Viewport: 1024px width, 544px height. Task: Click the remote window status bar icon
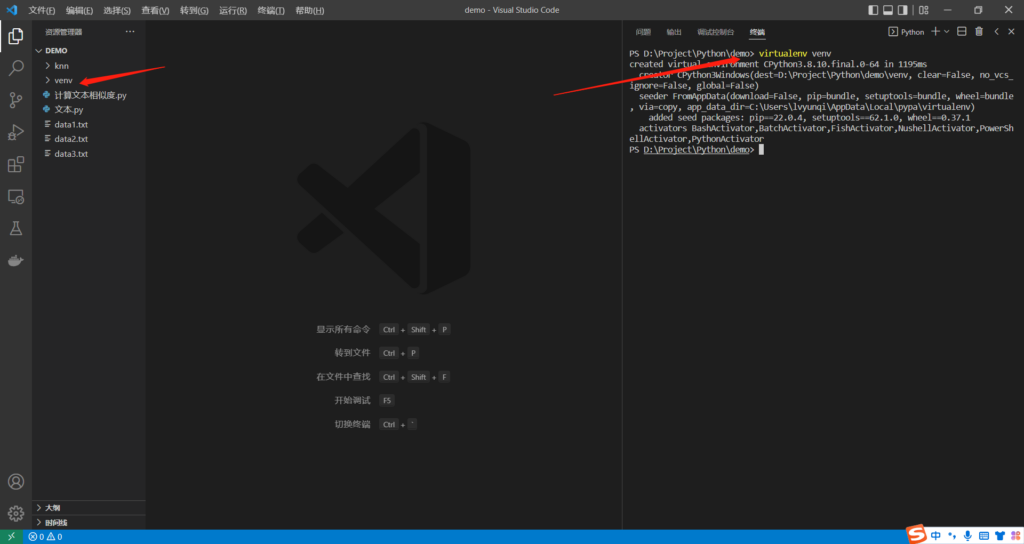point(11,537)
